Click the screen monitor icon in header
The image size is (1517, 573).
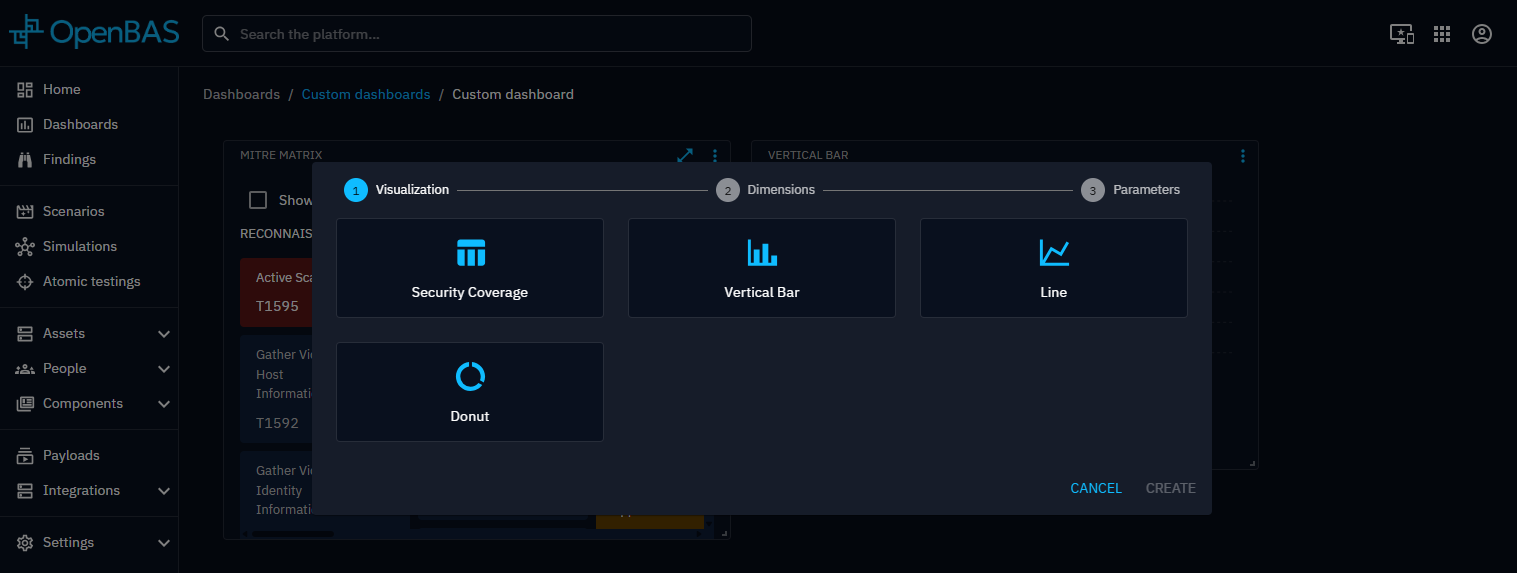(x=1401, y=34)
